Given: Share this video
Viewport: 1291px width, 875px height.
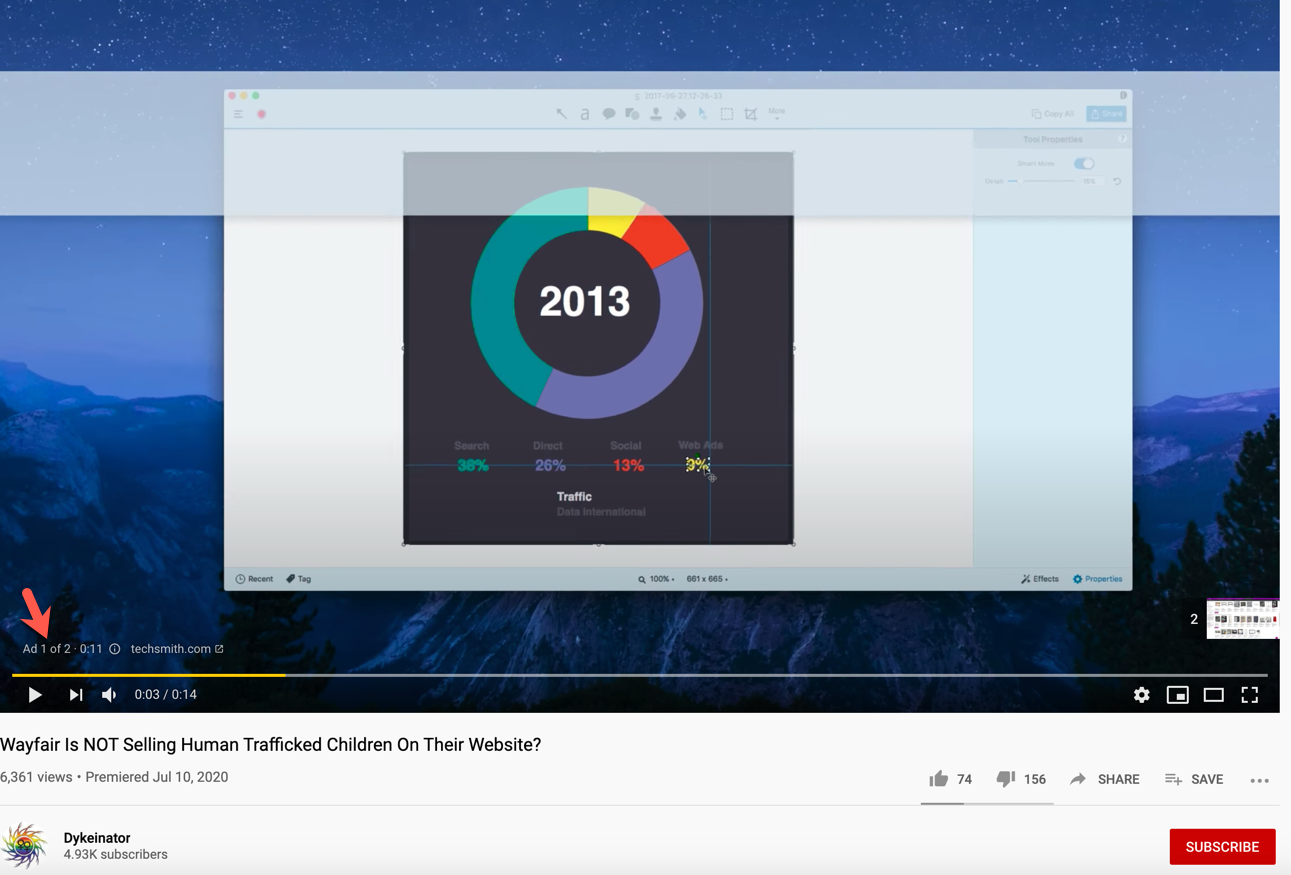Looking at the screenshot, I should (x=1104, y=779).
